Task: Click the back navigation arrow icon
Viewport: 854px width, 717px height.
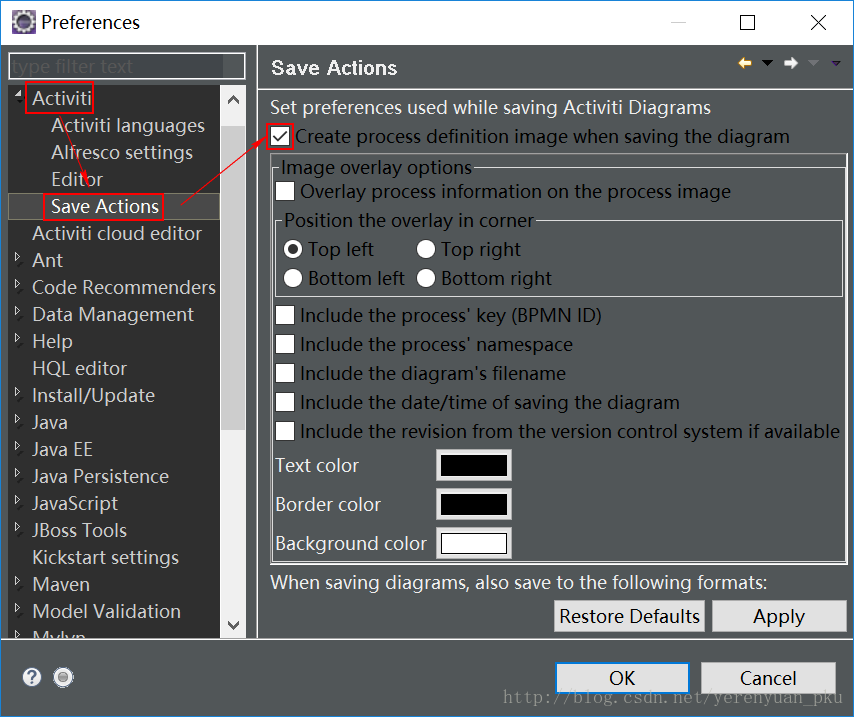Action: tap(745, 63)
